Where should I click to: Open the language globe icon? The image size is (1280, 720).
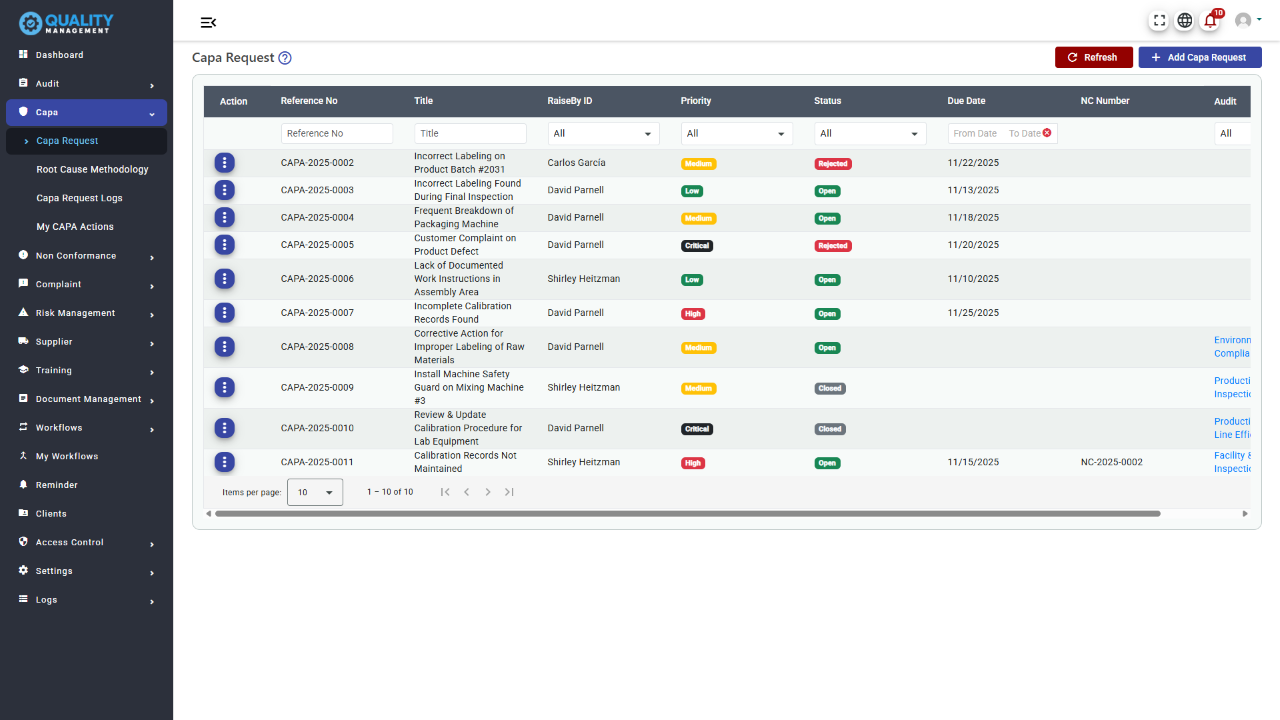tap(1184, 20)
